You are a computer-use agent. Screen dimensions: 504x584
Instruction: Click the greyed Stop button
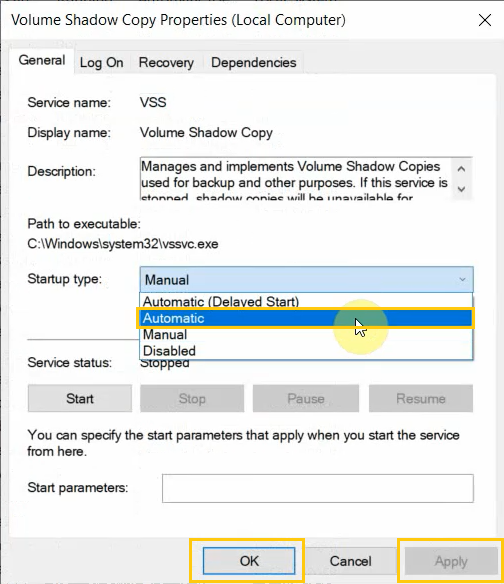192,399
